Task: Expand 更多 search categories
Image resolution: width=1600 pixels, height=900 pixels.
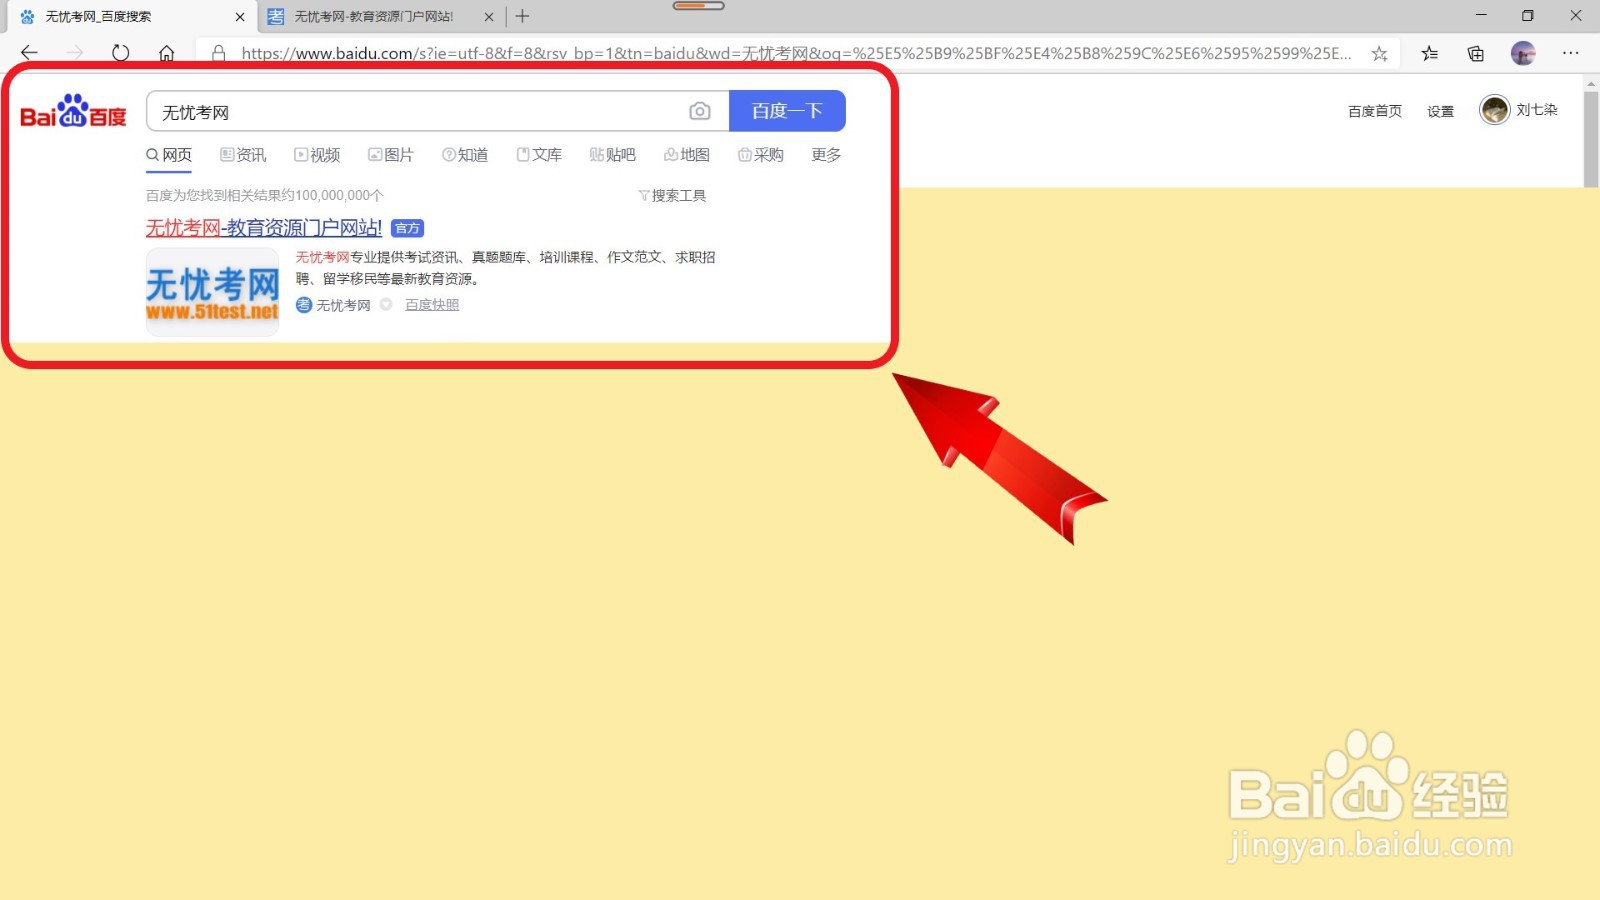Action: coord(826,155)
